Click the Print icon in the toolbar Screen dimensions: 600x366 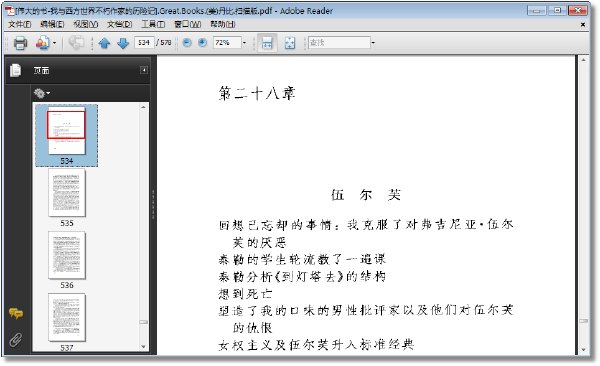click(x=20, y=43)
